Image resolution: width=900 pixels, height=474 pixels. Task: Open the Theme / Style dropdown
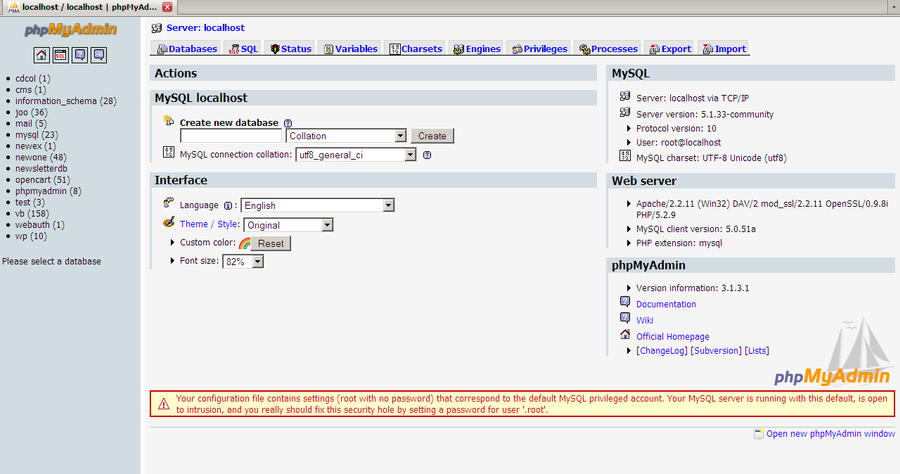[x=288, y=225]
